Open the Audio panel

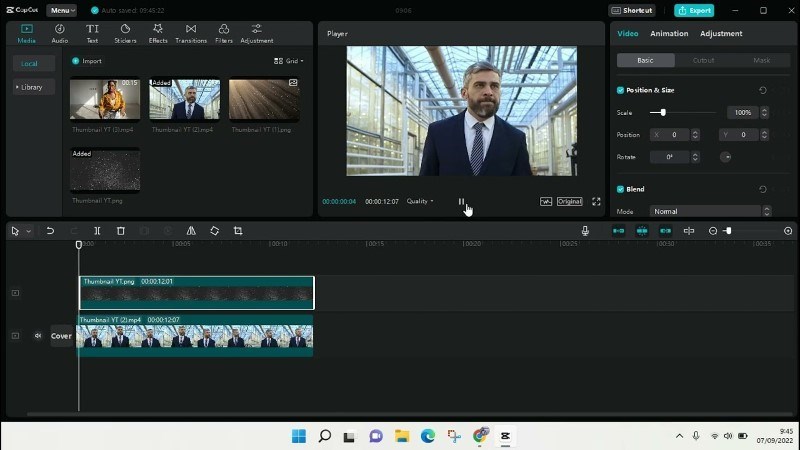60,34
